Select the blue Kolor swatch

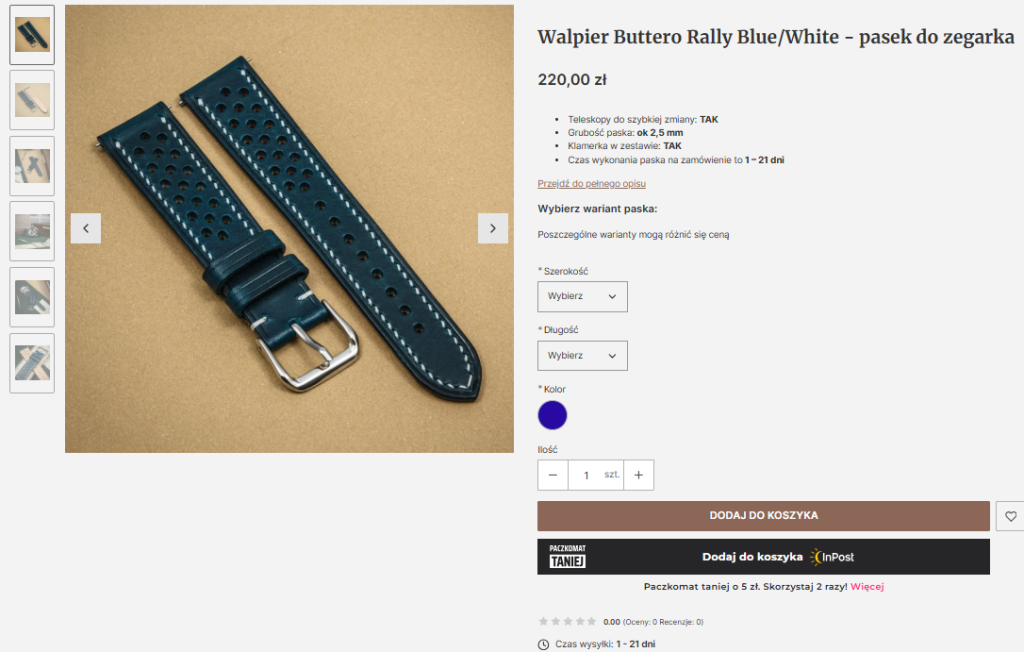pyautogui.click(x=552, y=416)
